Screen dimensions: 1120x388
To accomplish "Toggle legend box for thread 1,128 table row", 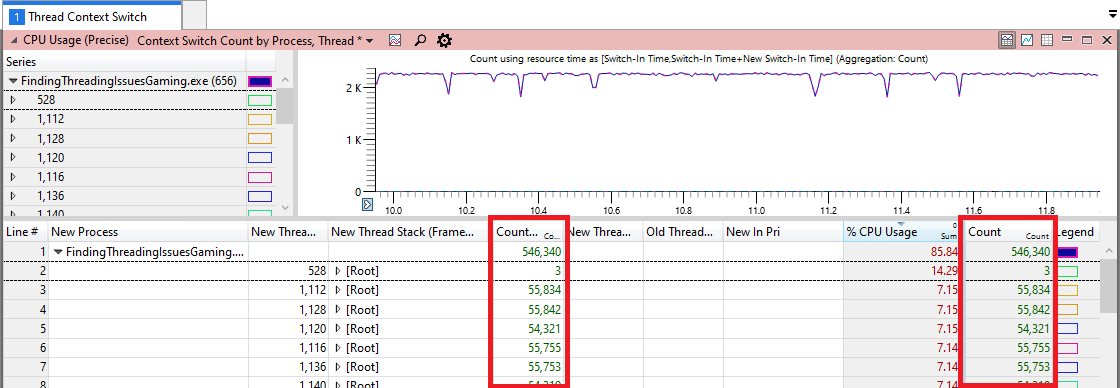I will (x=1068, y=310).
